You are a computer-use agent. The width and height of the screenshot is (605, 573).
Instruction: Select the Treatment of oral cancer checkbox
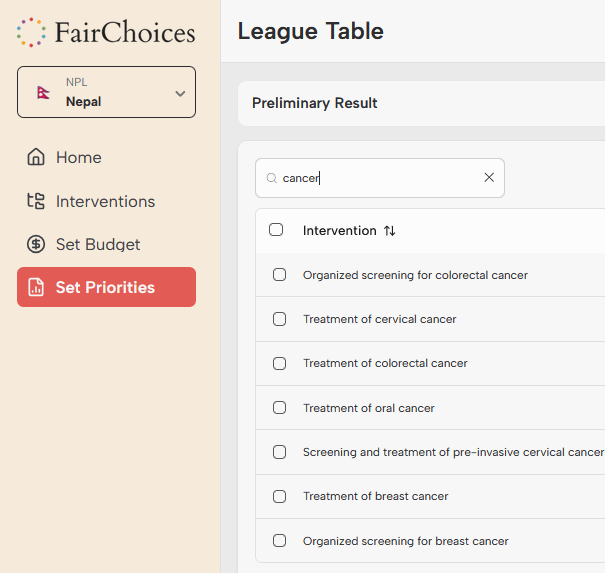coord(280,408)
